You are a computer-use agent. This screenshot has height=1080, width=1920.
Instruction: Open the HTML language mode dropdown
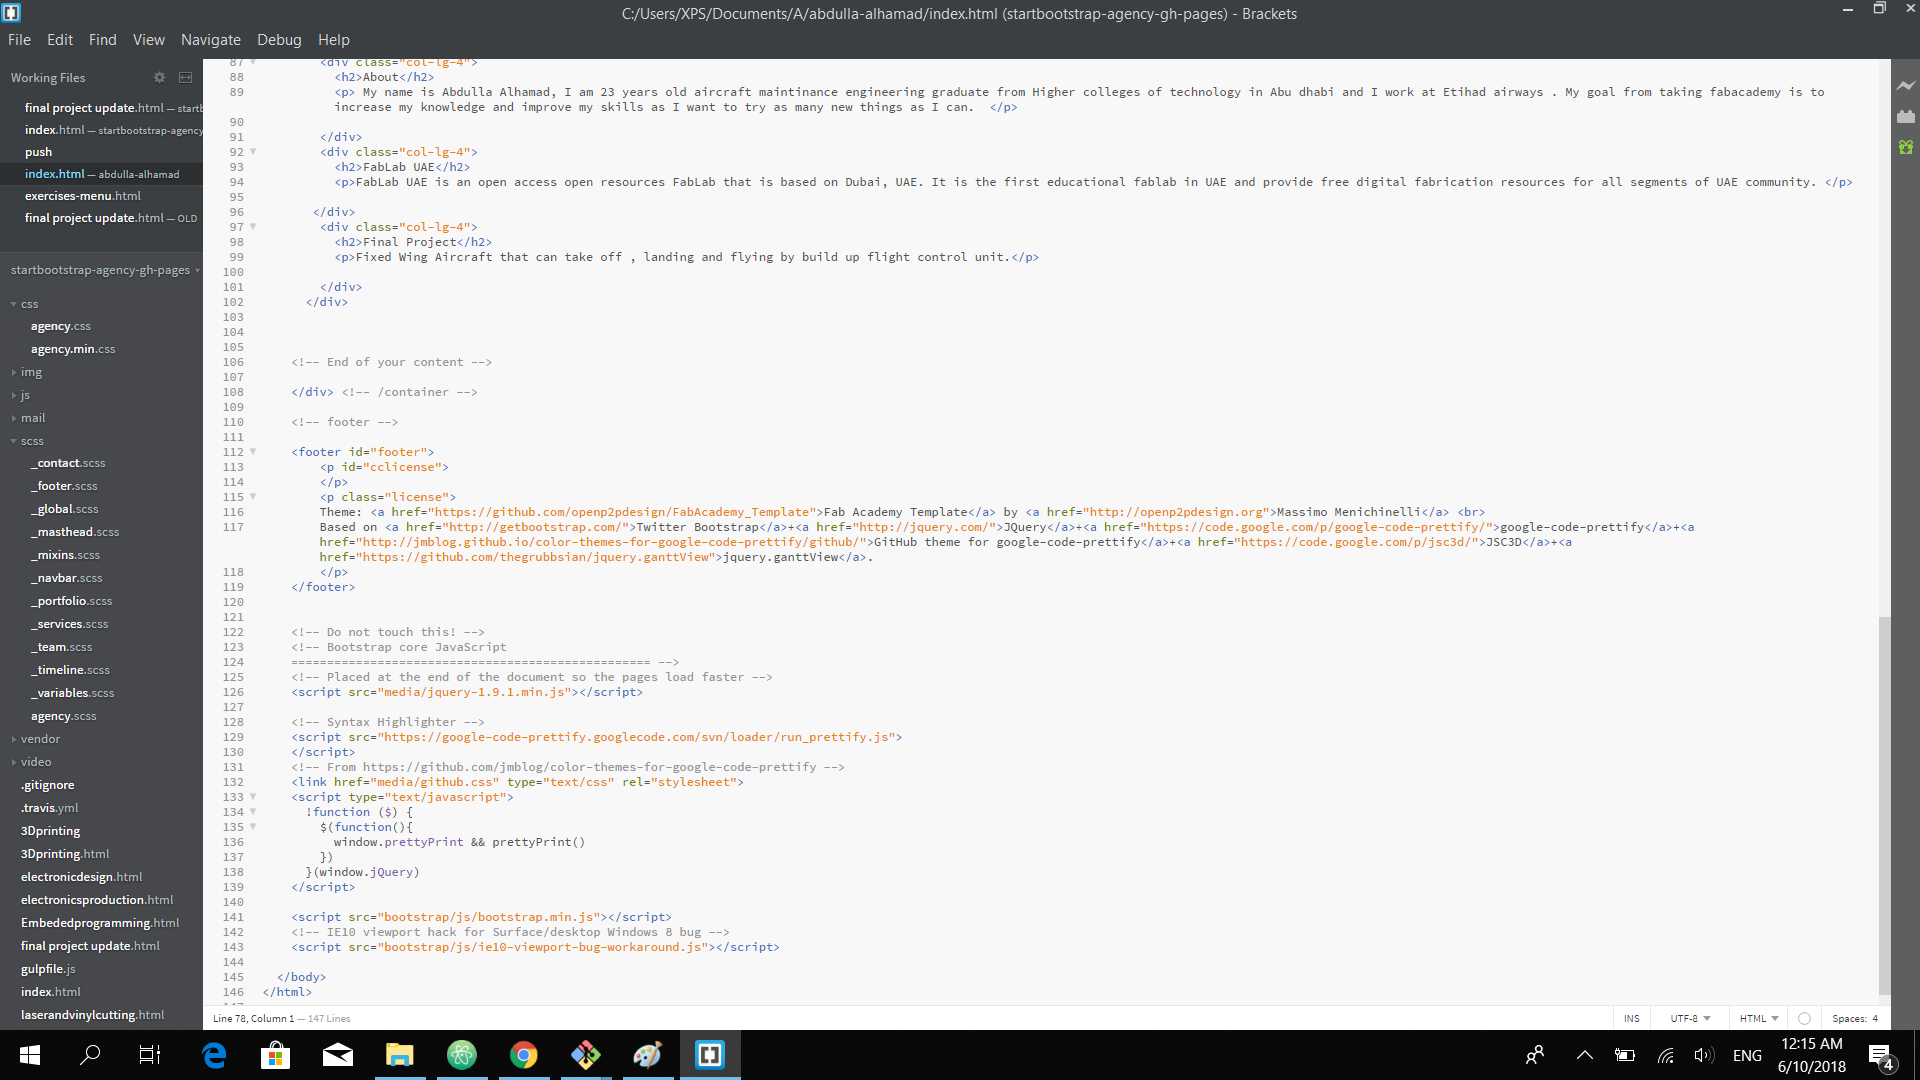pos(1758,1018)
